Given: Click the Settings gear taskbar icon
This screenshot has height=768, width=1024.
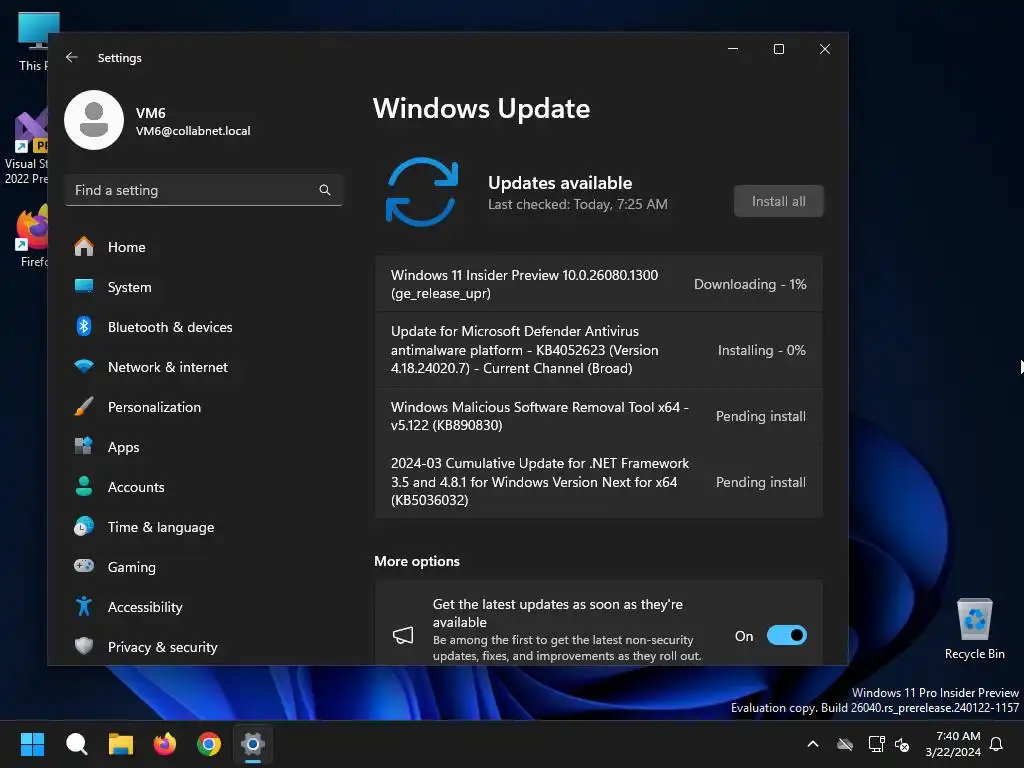Looking at the screenshot, I should 253,744.
